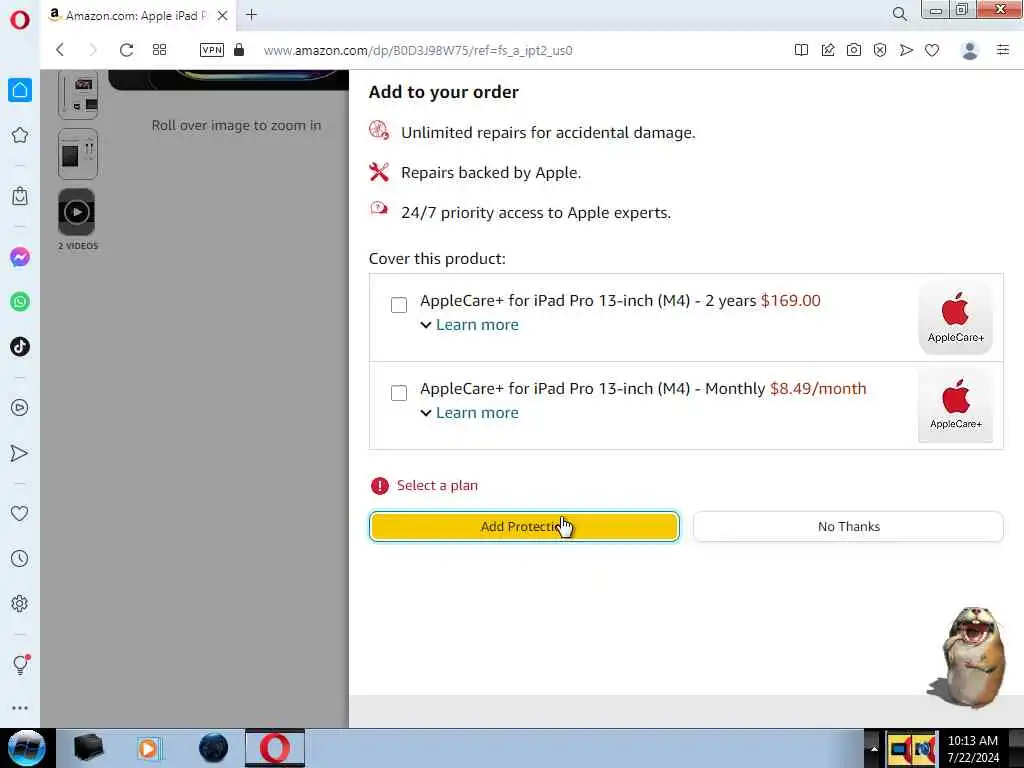The width and height of the screenshot is (1024, 768).
Task: Open Easy Setup sliders icon
Action: pyautogui.click(x=1003, y=50)
